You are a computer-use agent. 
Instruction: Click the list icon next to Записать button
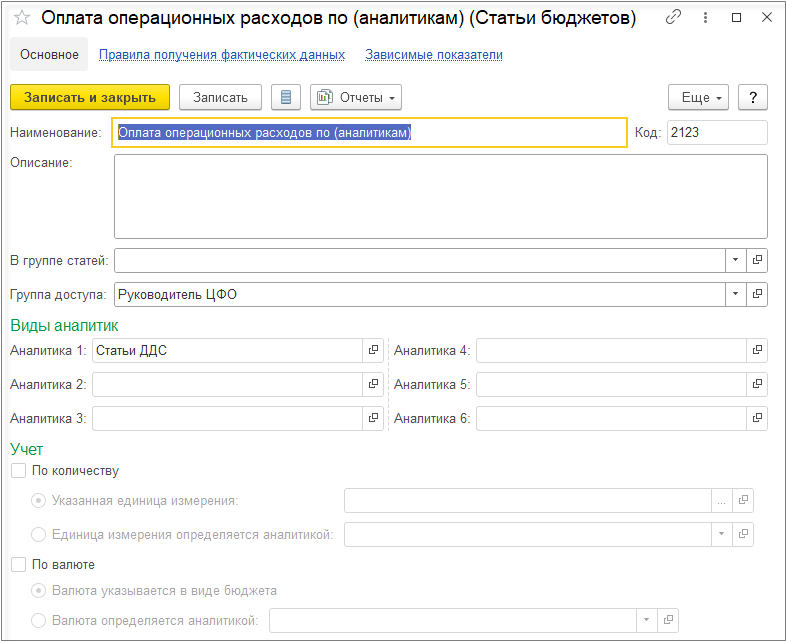coord(287,97)
